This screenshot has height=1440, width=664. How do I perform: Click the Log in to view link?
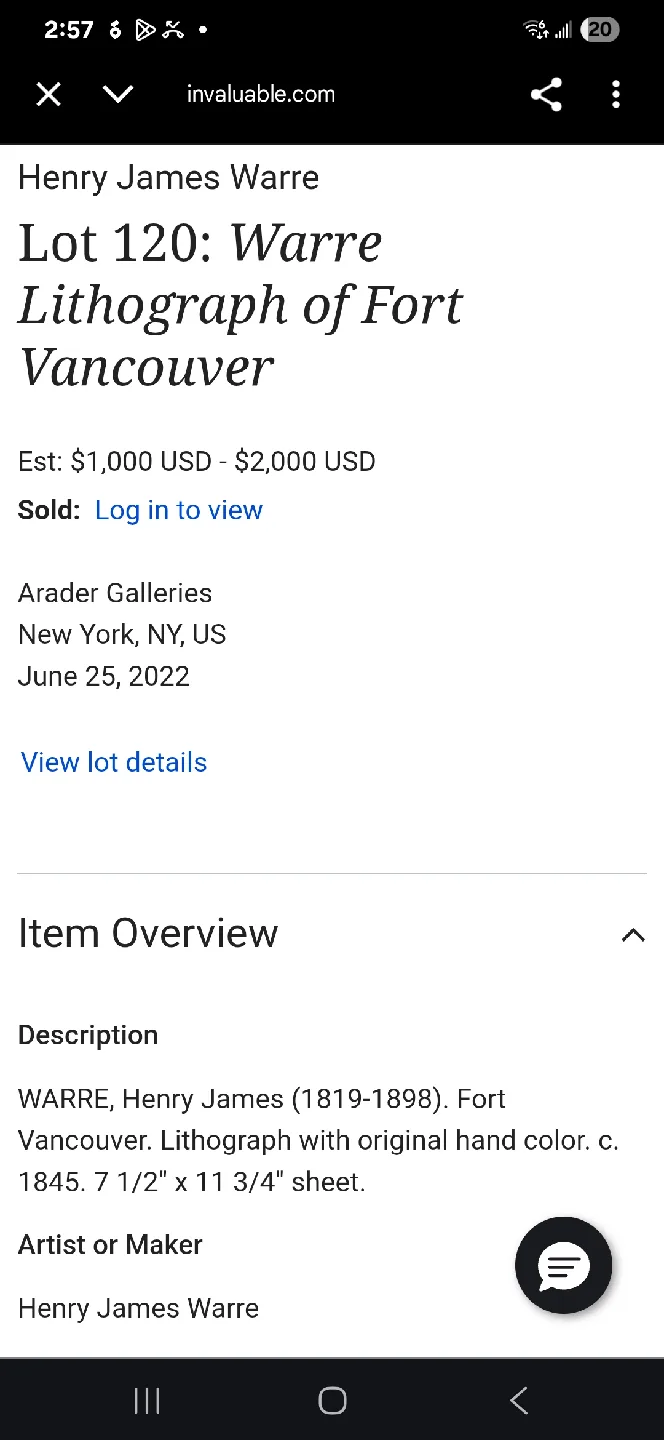tap(179, 510)
